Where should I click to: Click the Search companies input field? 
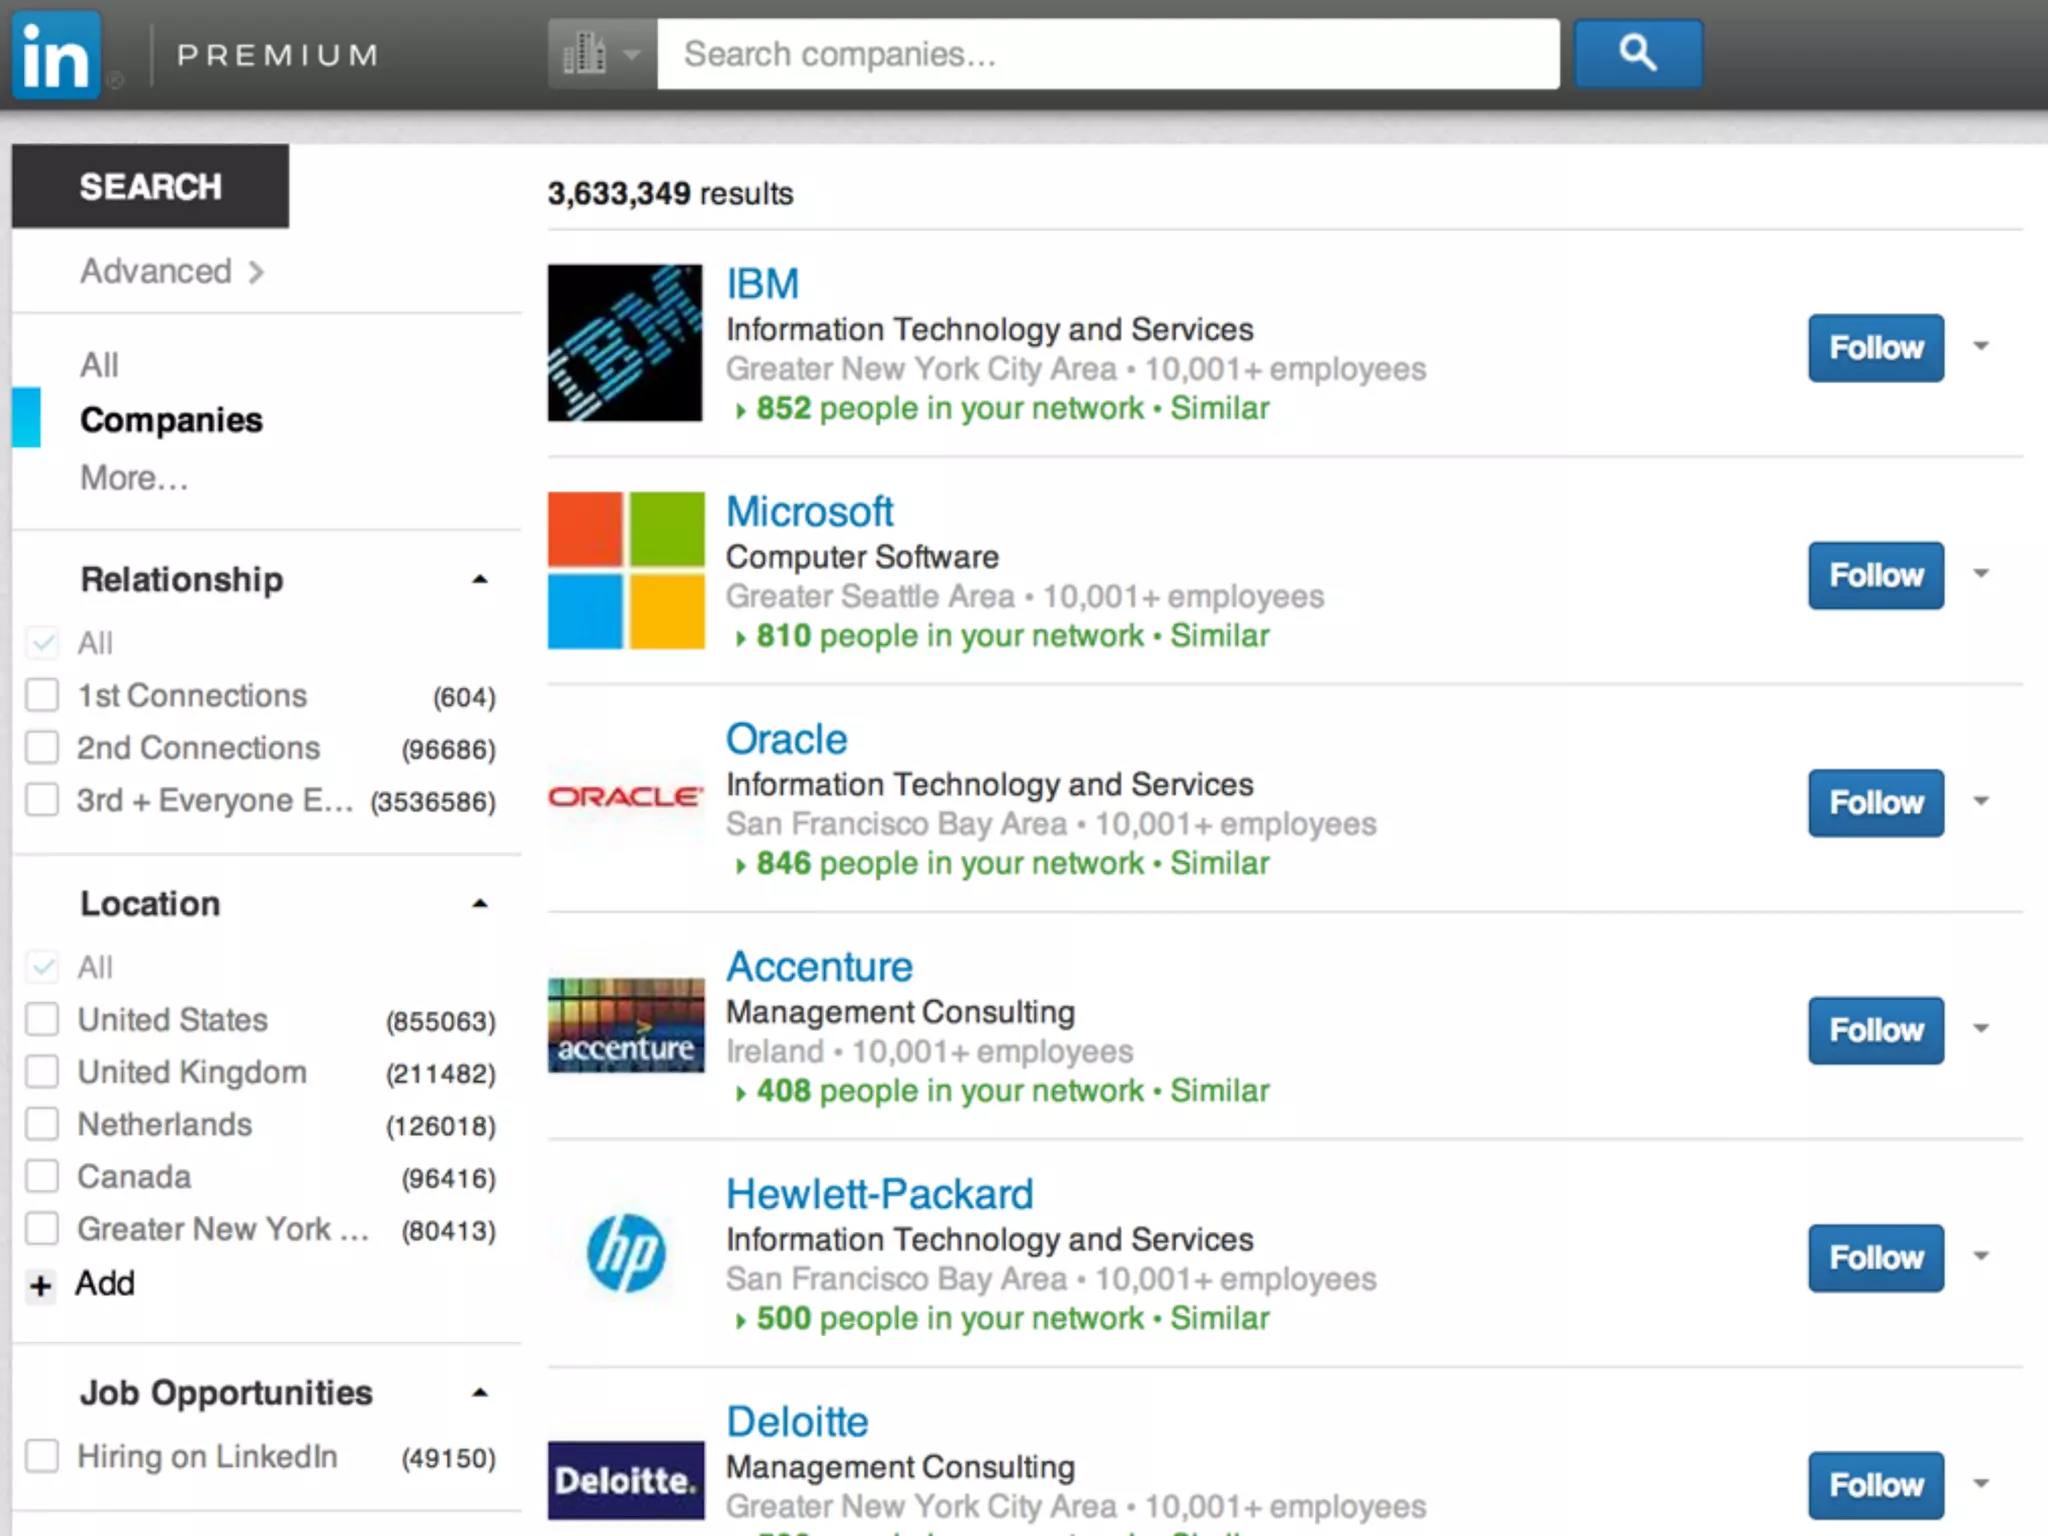click(1108, 53)
